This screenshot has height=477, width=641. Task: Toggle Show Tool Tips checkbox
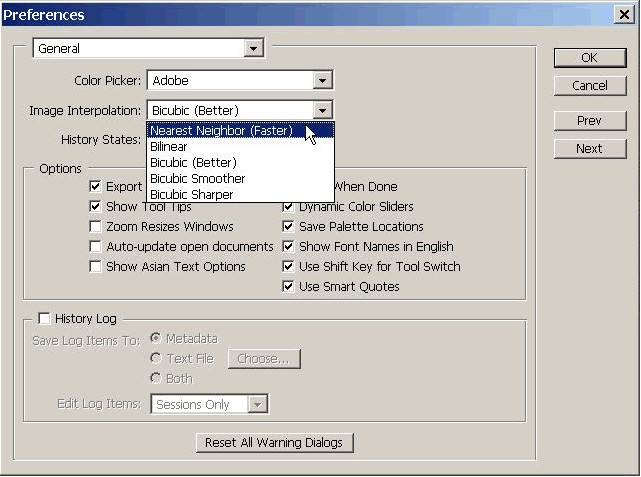96,207
